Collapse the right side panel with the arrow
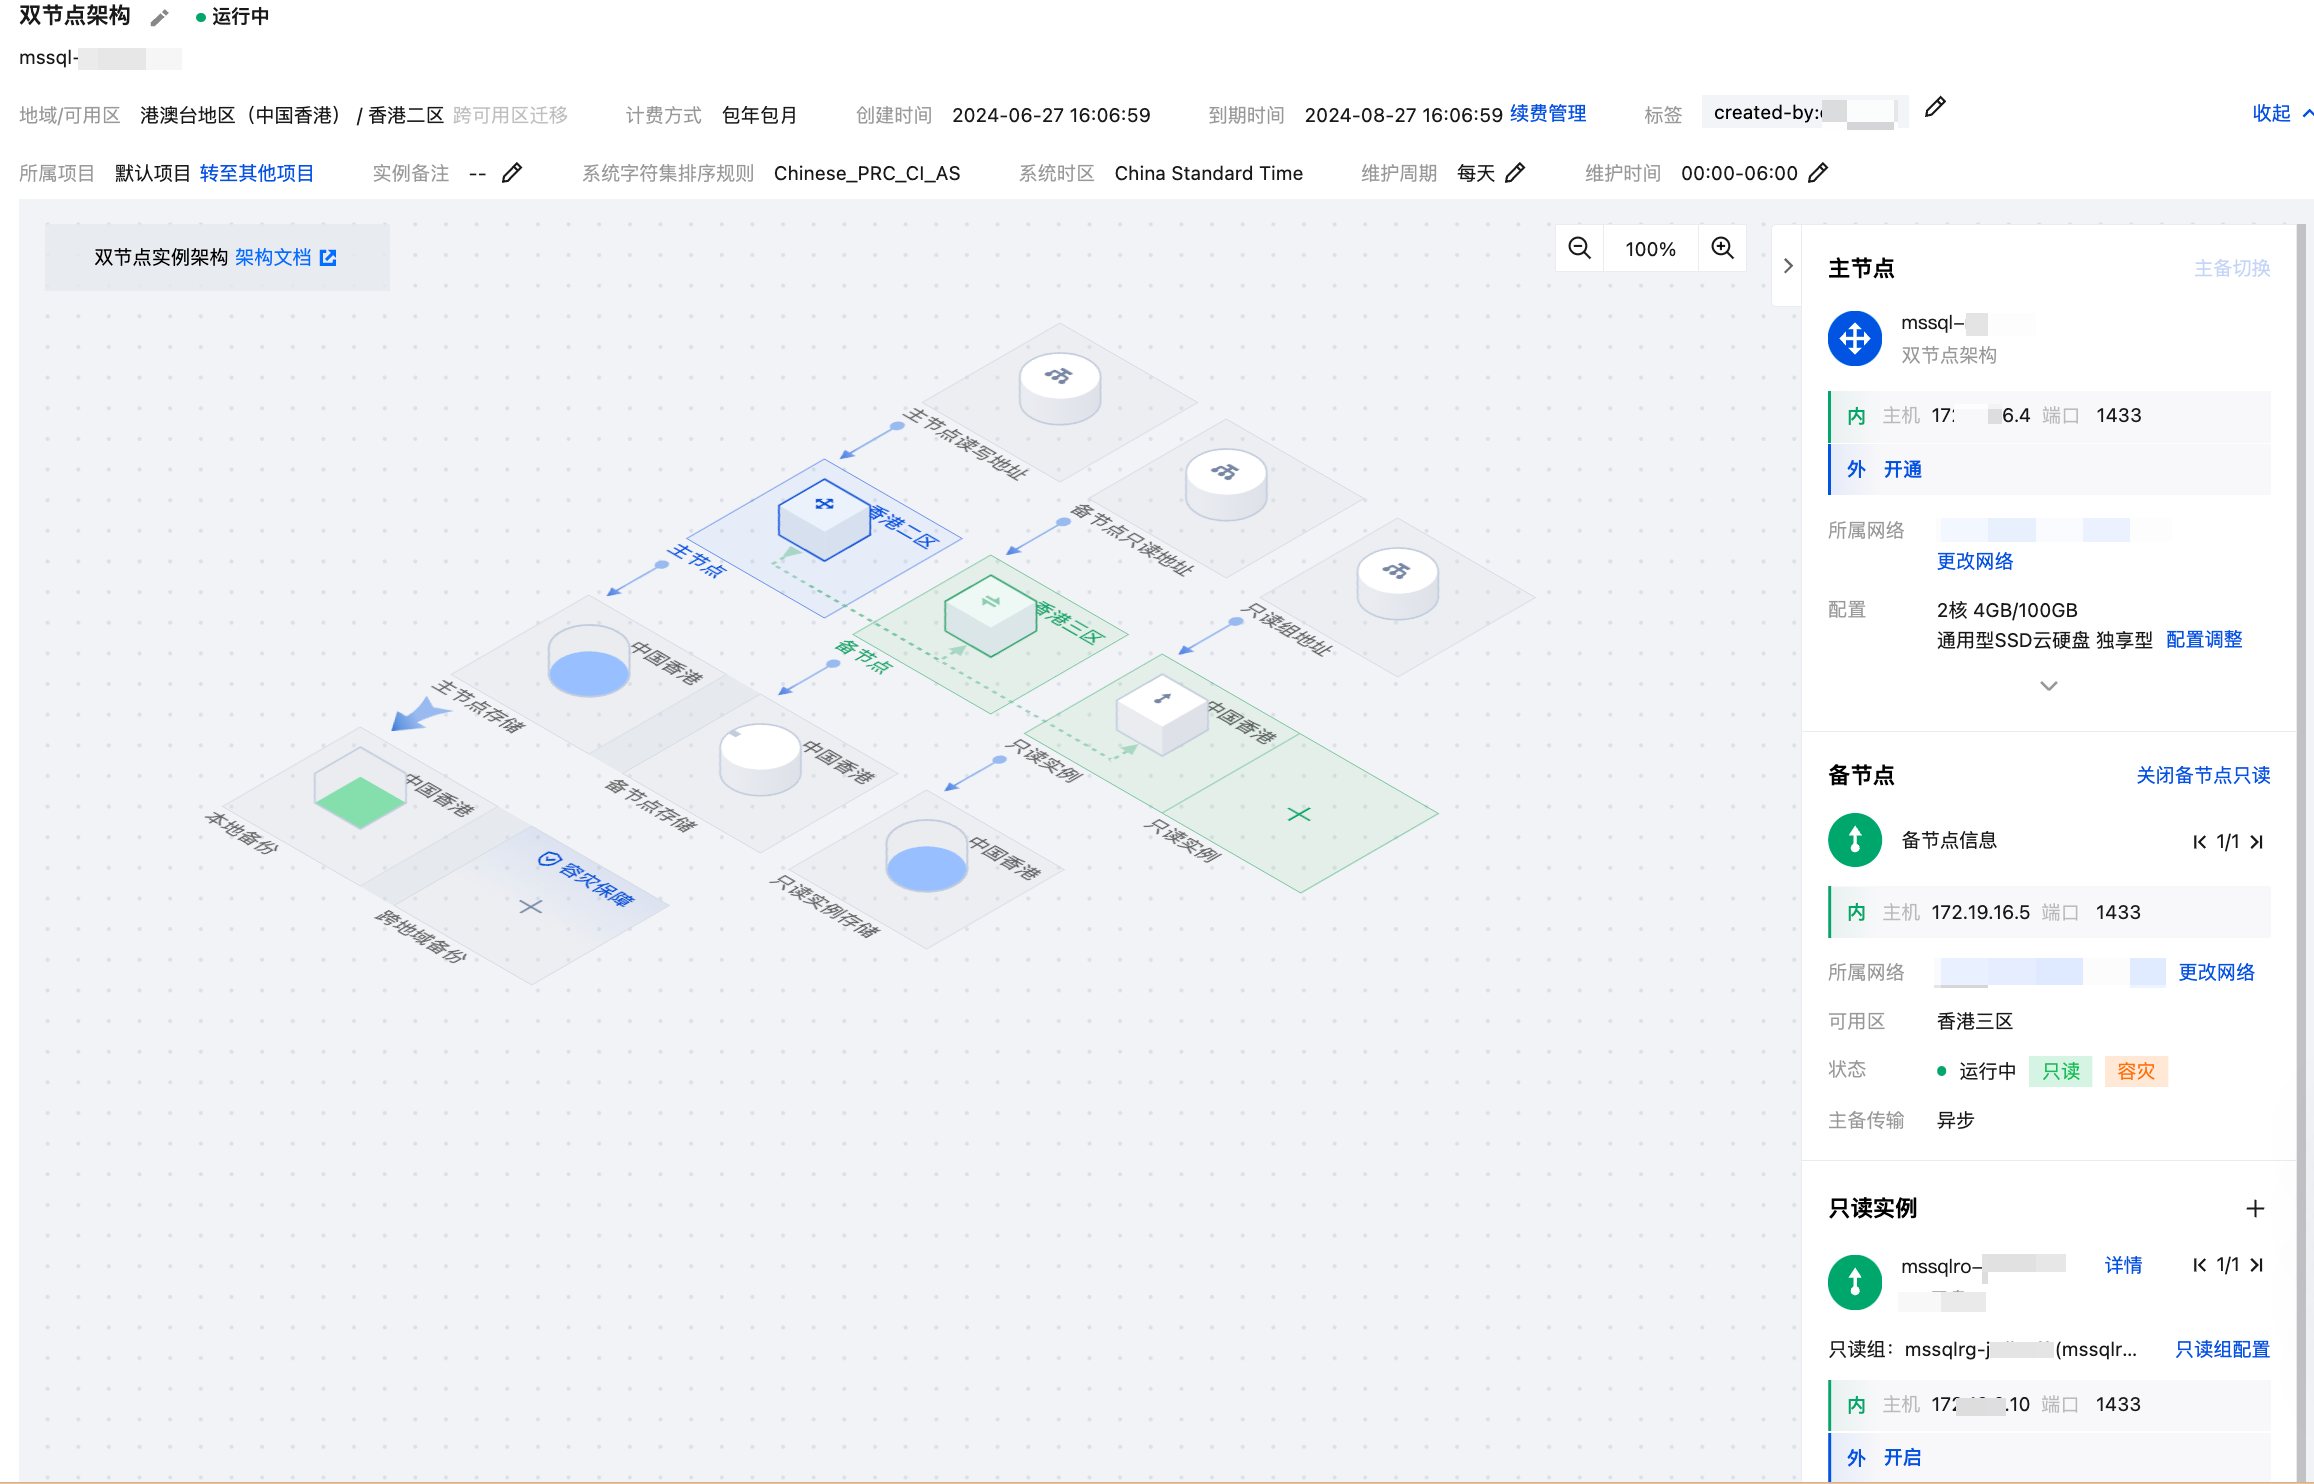Image resolution: width=2314 pixels, height=1484 pixels. 1788,266
